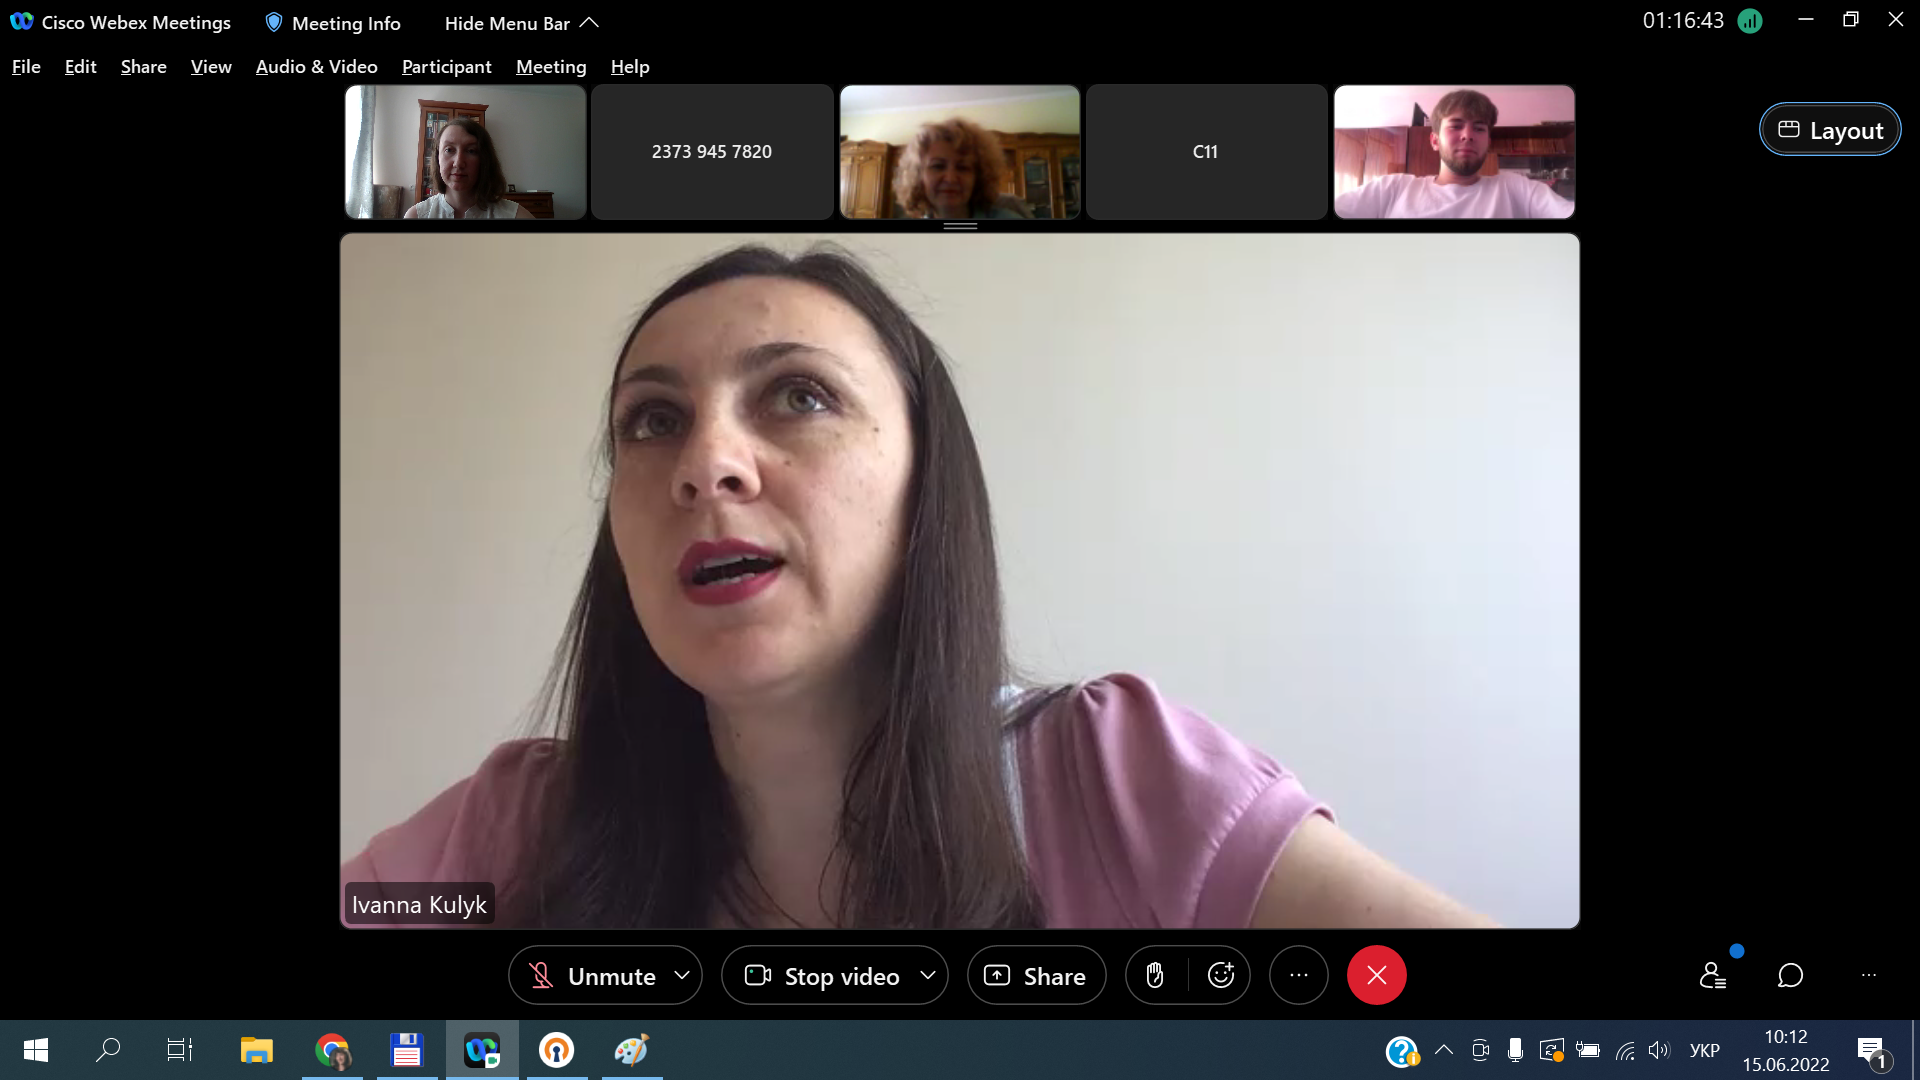Click the red leave meeting button

1376,975
